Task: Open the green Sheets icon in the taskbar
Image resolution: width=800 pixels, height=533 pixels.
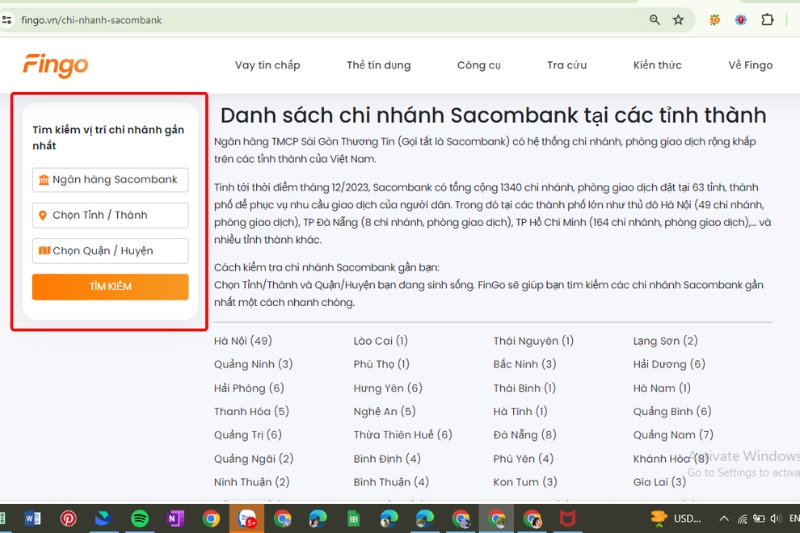Action: pyautogui.click(x=353, y=519)
